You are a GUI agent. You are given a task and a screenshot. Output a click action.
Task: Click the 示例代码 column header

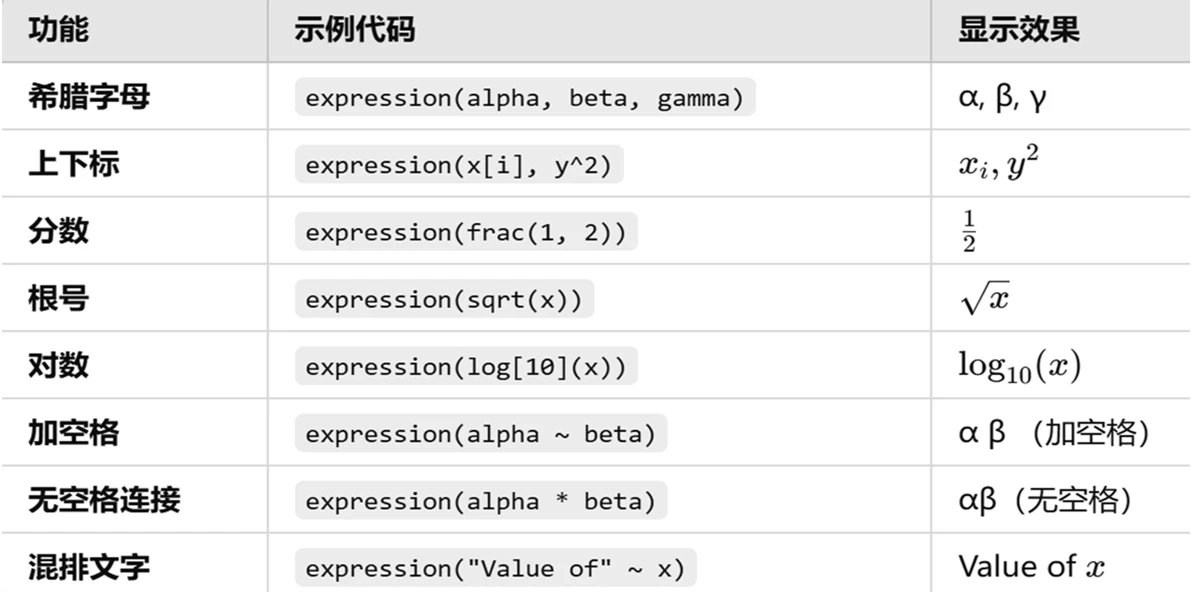tap(354, 31)
